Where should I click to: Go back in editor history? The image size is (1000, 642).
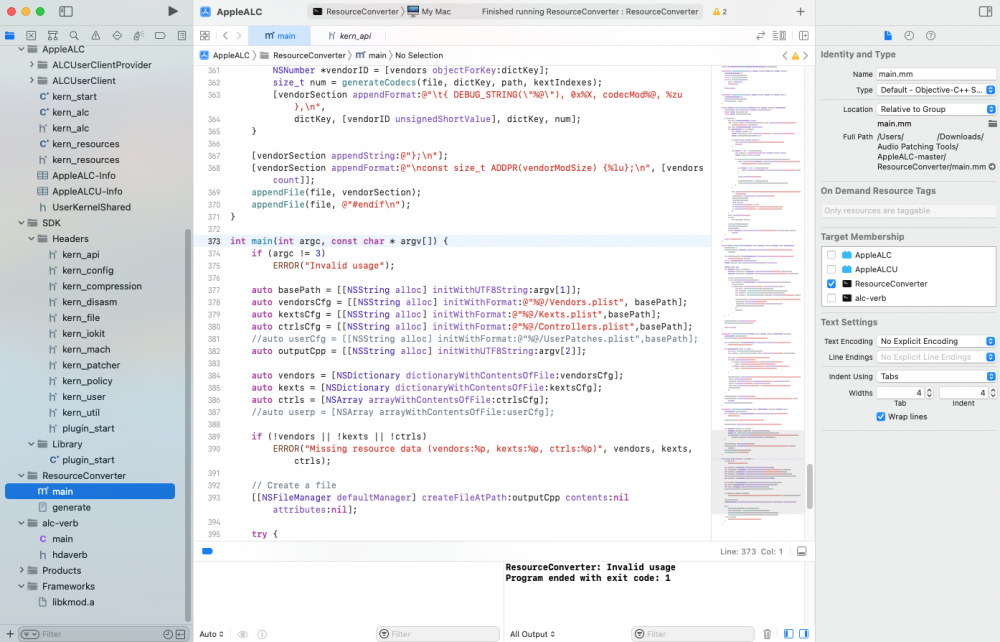point(225,36)
